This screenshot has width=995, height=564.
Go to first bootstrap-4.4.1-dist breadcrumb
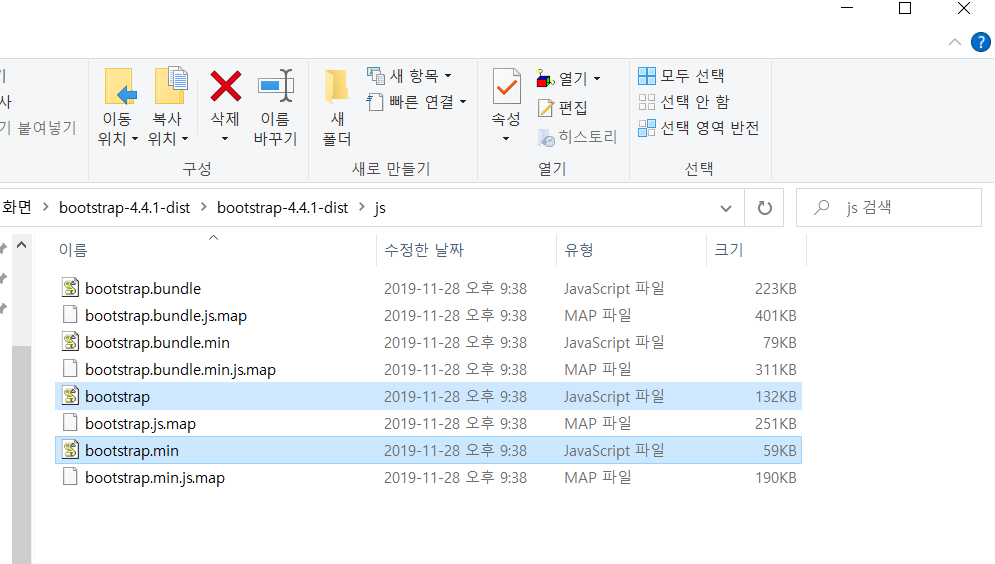124,207
